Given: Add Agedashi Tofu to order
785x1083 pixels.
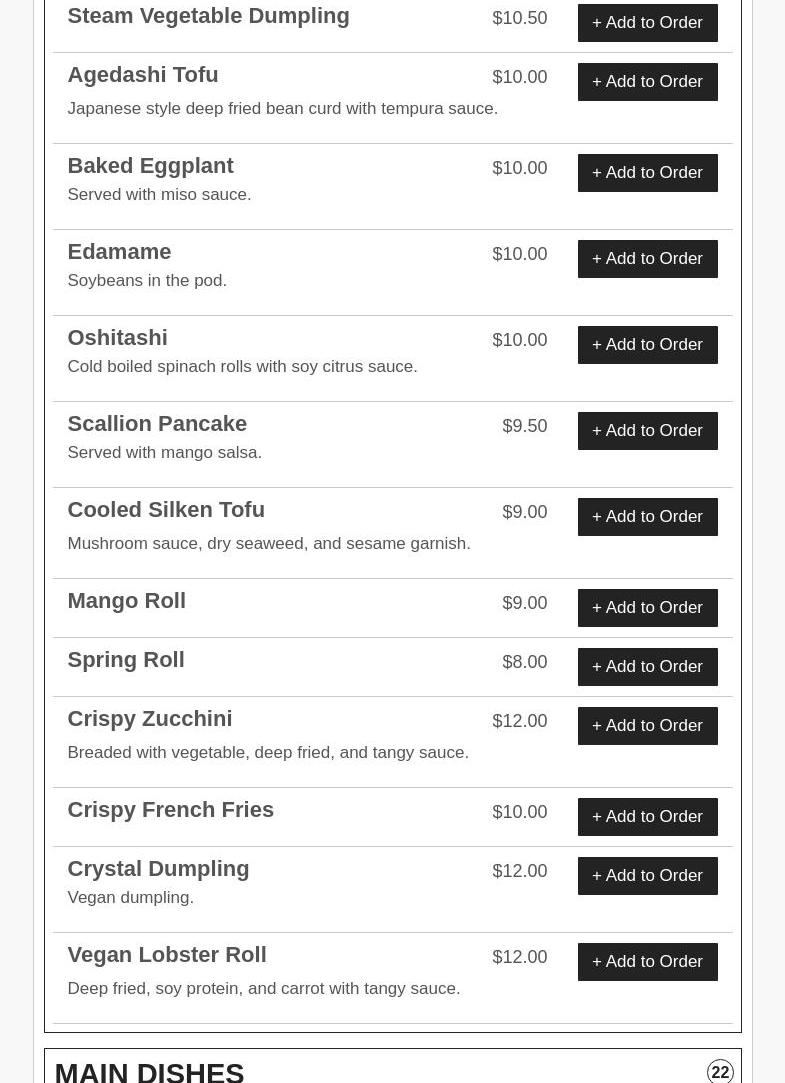Looking at the screenshot, I should point(647,82).
